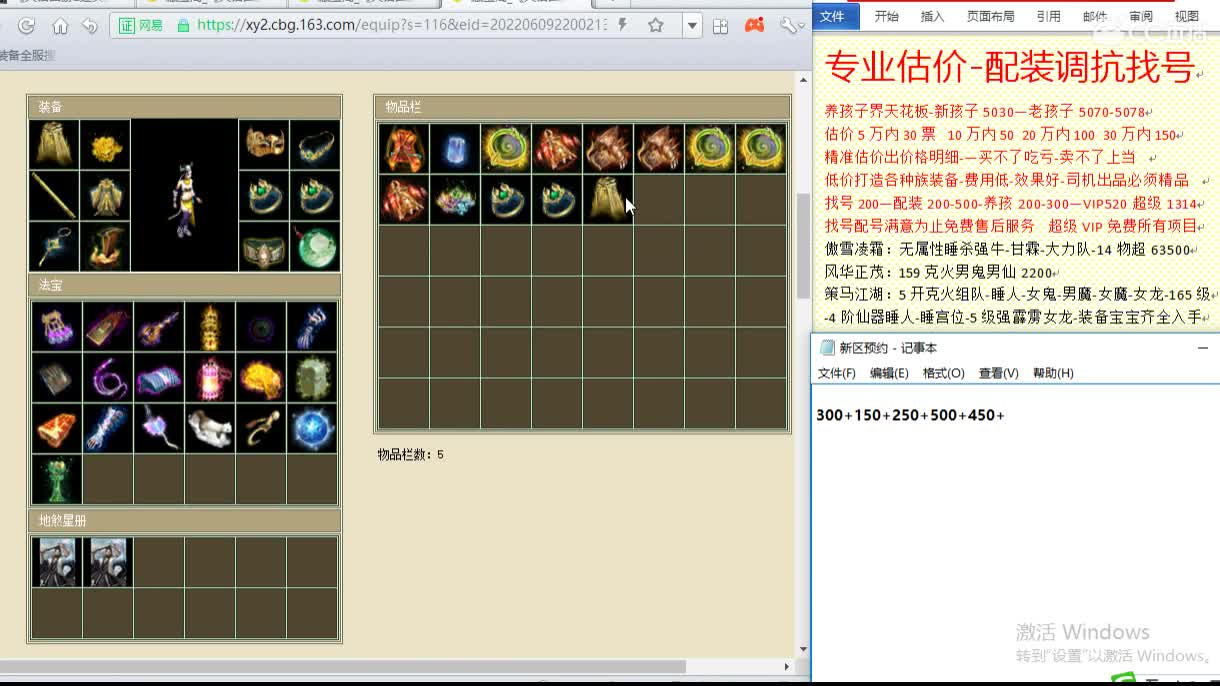Click the 物品栏 panel header
Image resolution: width=1220 pixels, height=686 pixels.
click(583, 107)
